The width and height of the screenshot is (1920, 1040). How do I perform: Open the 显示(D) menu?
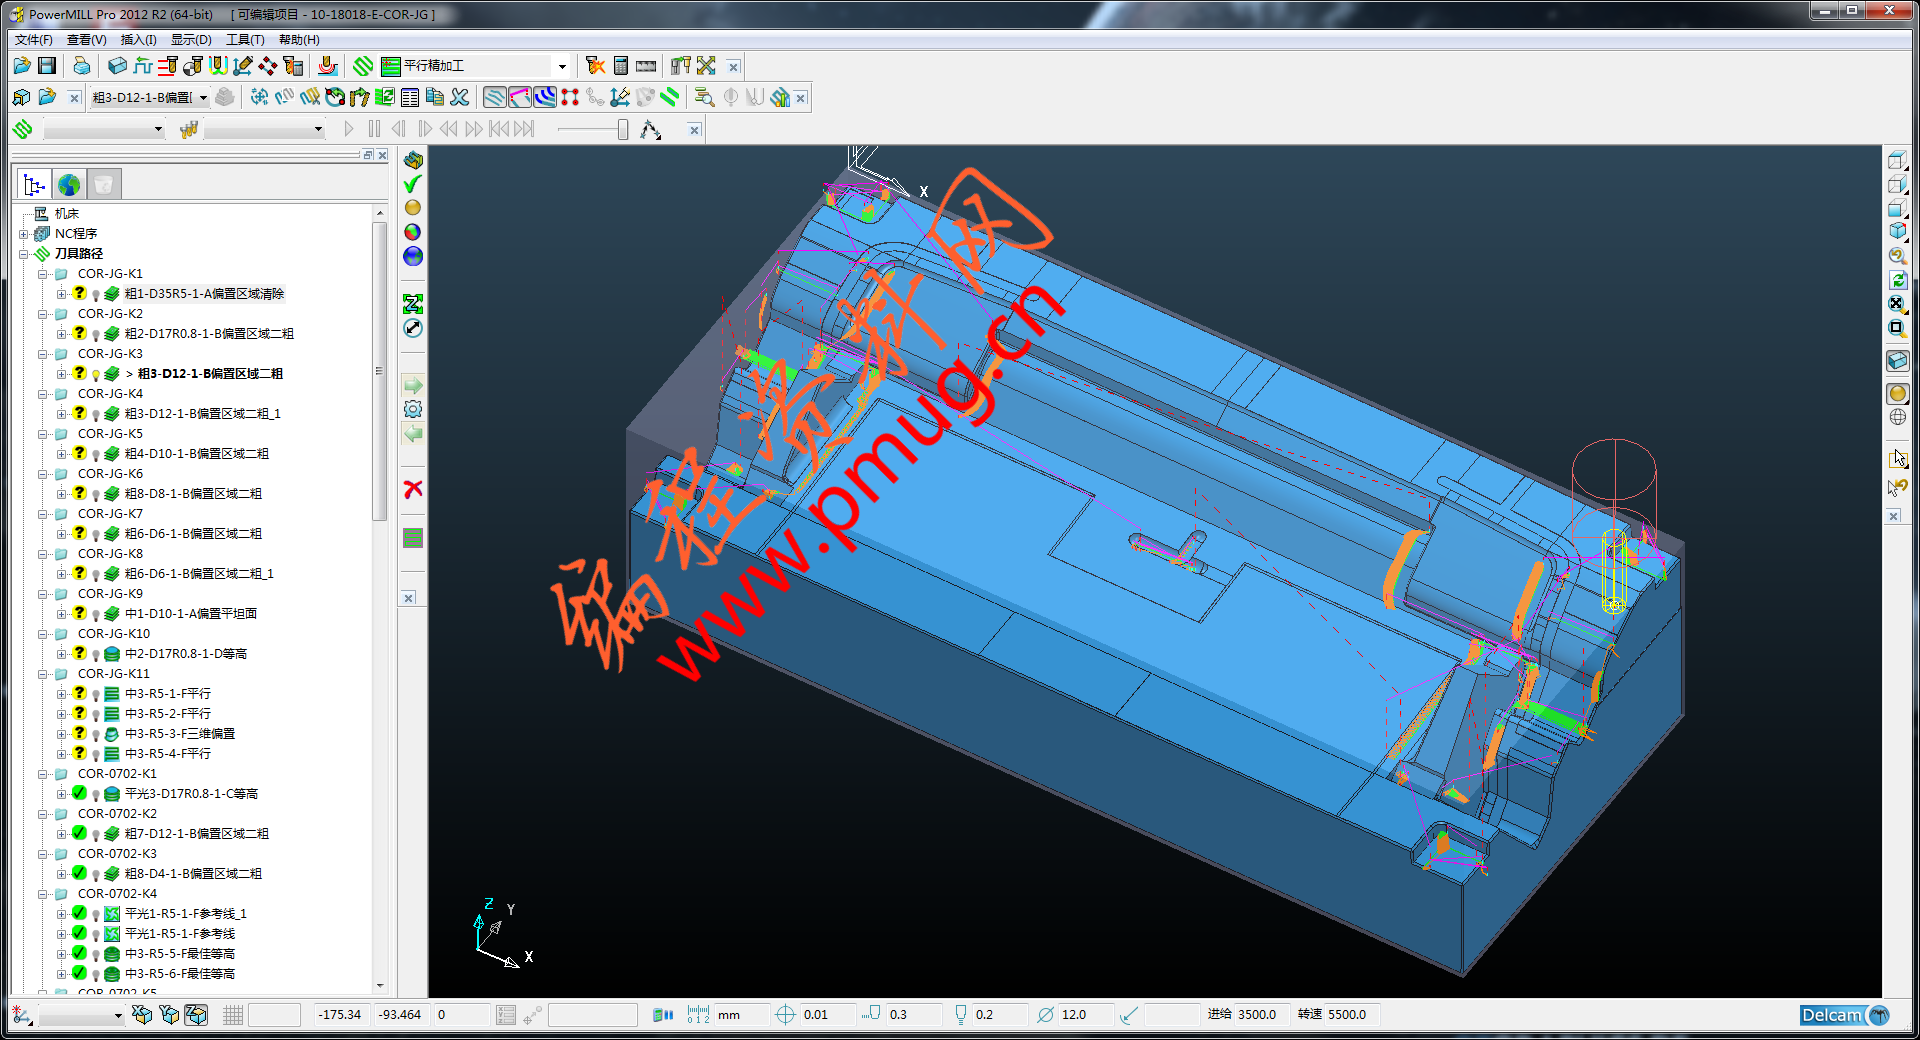(x=190, y=40)
